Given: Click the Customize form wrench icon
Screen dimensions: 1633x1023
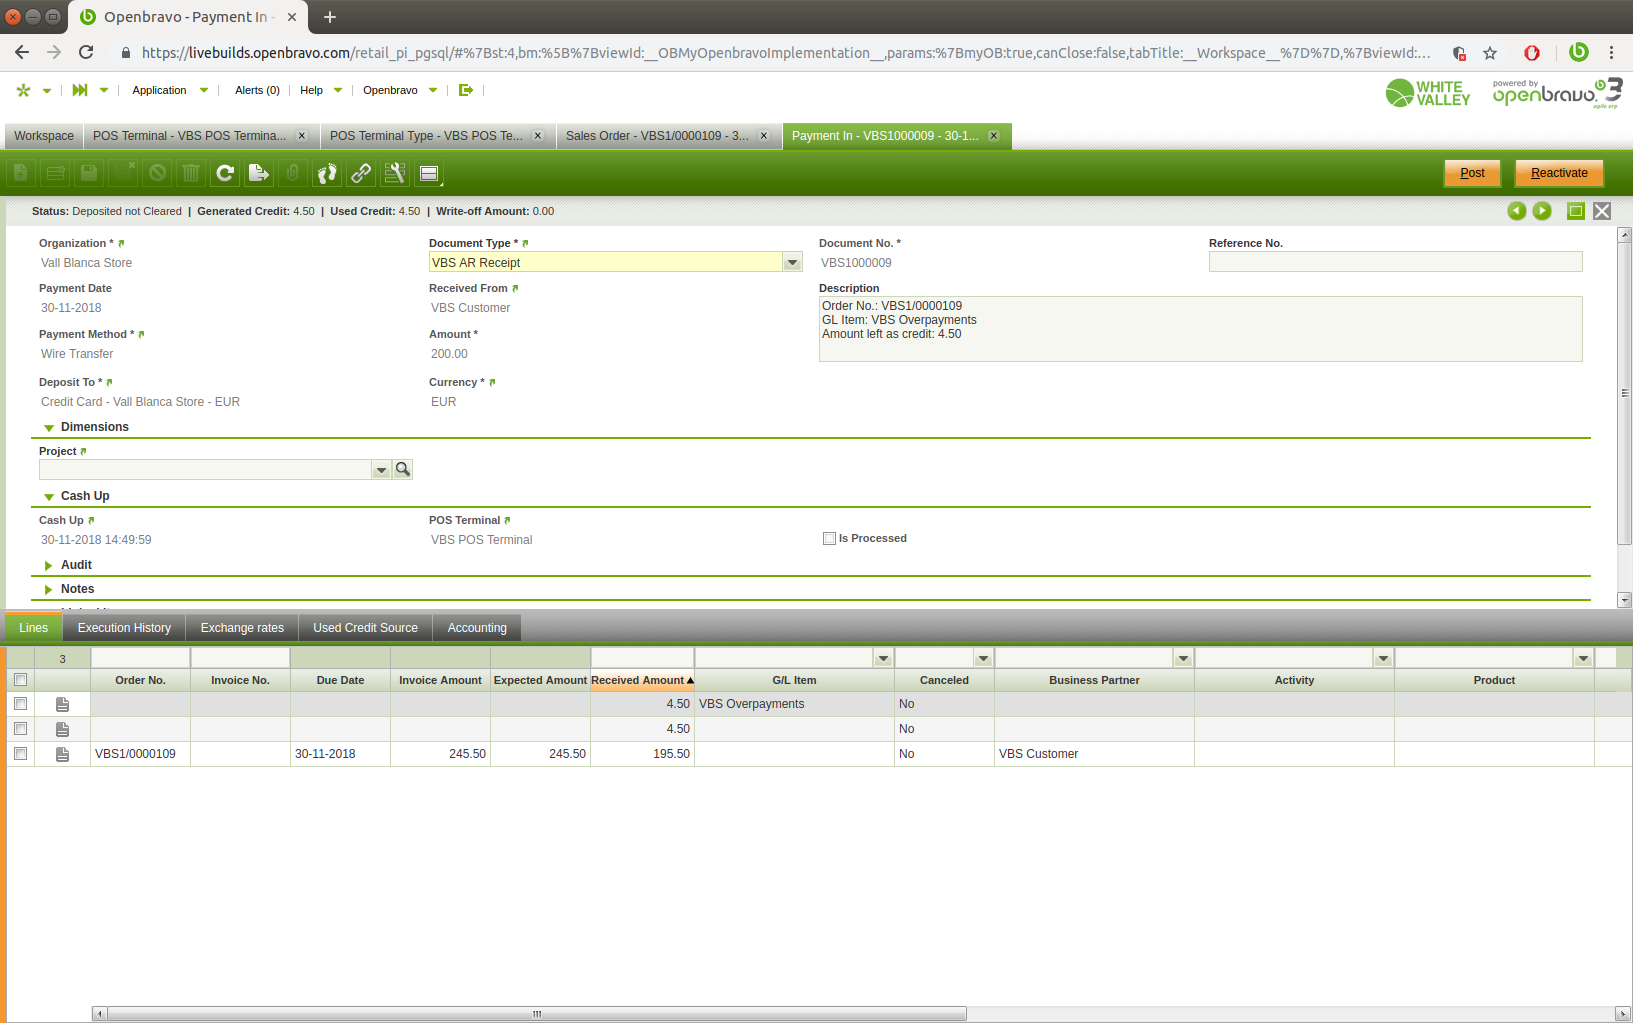Looking at the screenshot, I should click(x=395, y=173).
